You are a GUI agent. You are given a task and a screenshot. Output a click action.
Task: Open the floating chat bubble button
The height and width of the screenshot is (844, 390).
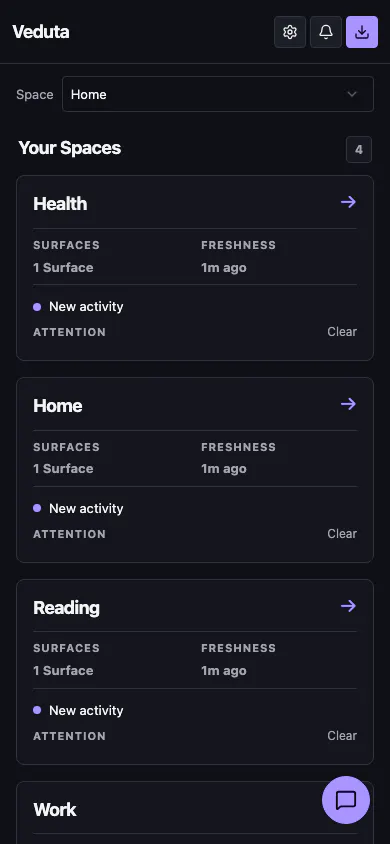346,800
